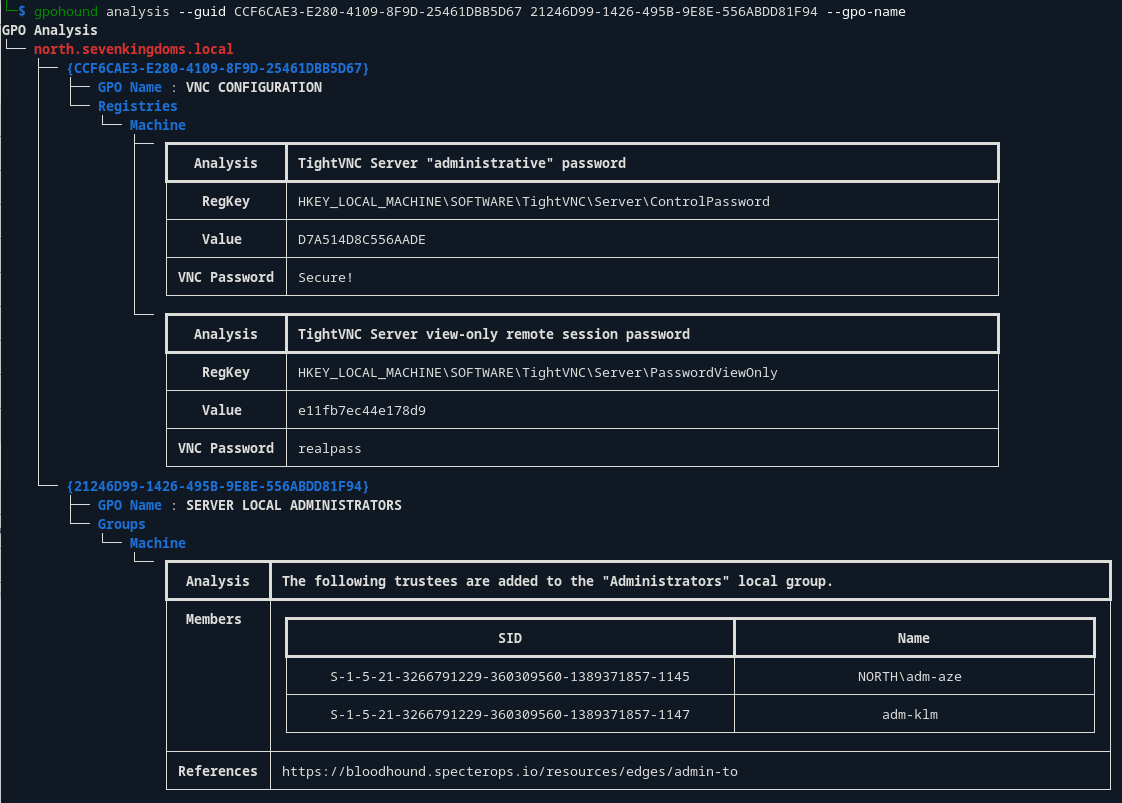The width and height of the screenshot is (1122, 803).
Task: Select the Machine node under Groups
Action: tap(157, 543)
